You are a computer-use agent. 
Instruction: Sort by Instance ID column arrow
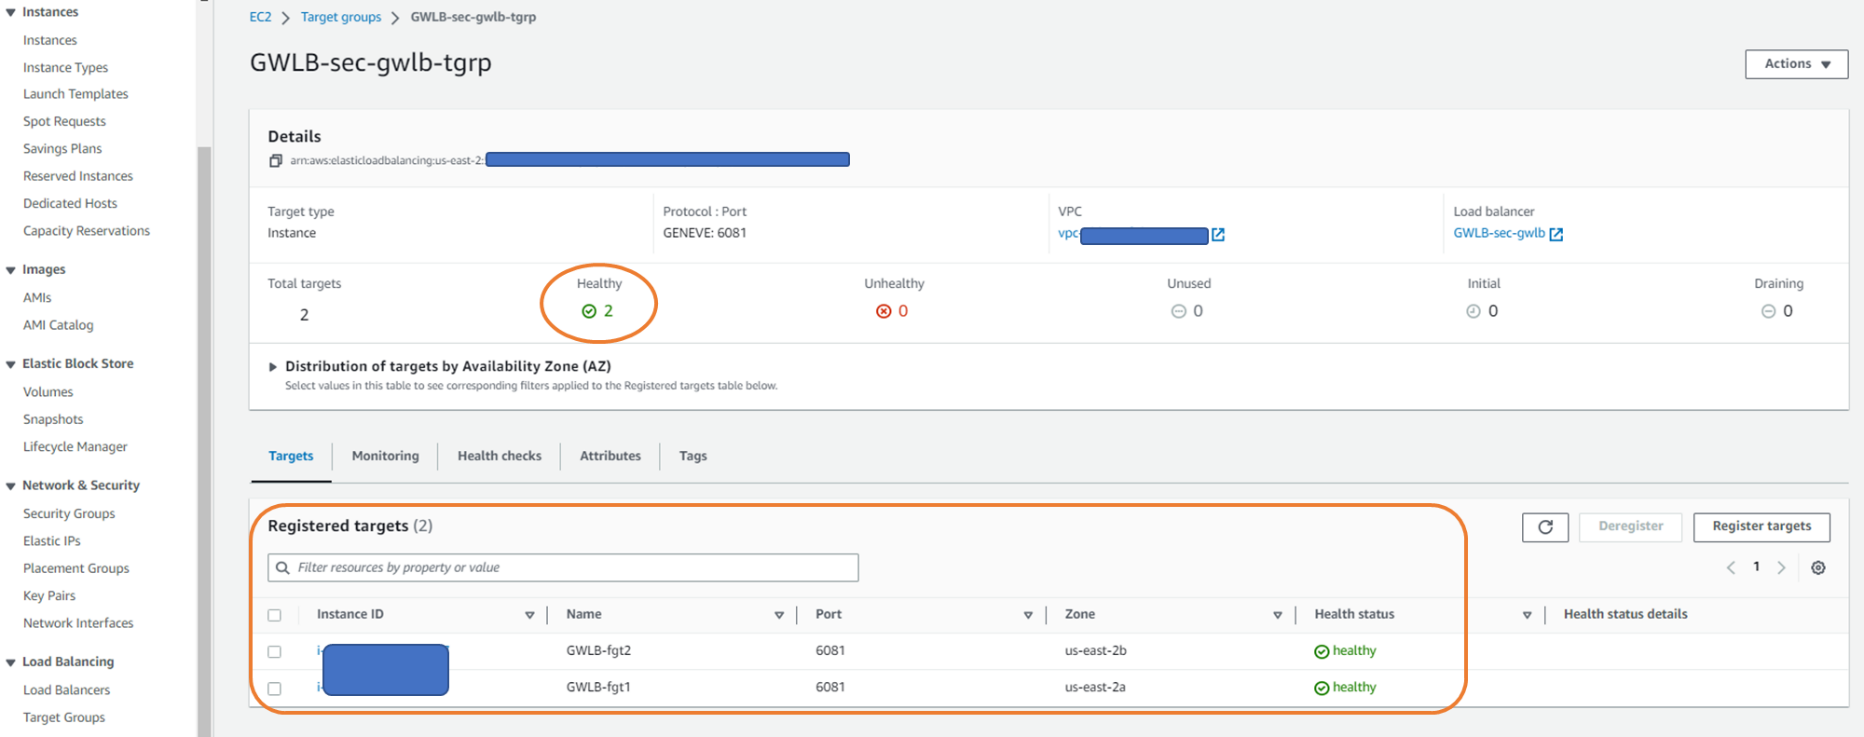(x=530, y=615)
